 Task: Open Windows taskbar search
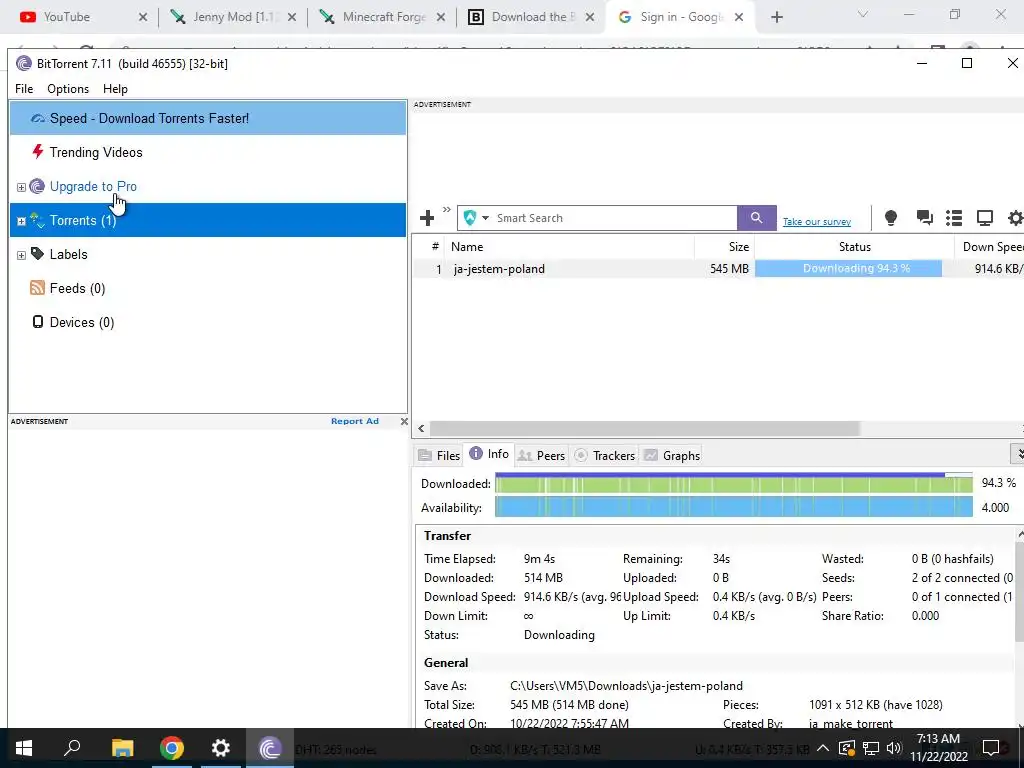72,748
